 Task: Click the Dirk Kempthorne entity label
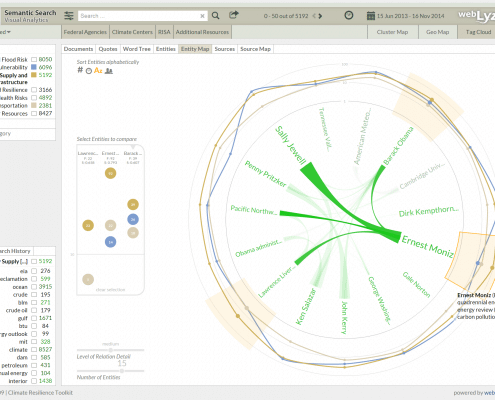pos(429,211)
